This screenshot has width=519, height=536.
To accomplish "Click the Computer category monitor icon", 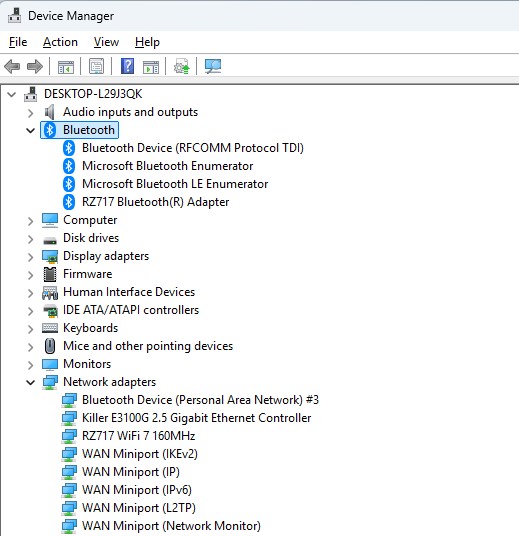I will pos(50,220).
